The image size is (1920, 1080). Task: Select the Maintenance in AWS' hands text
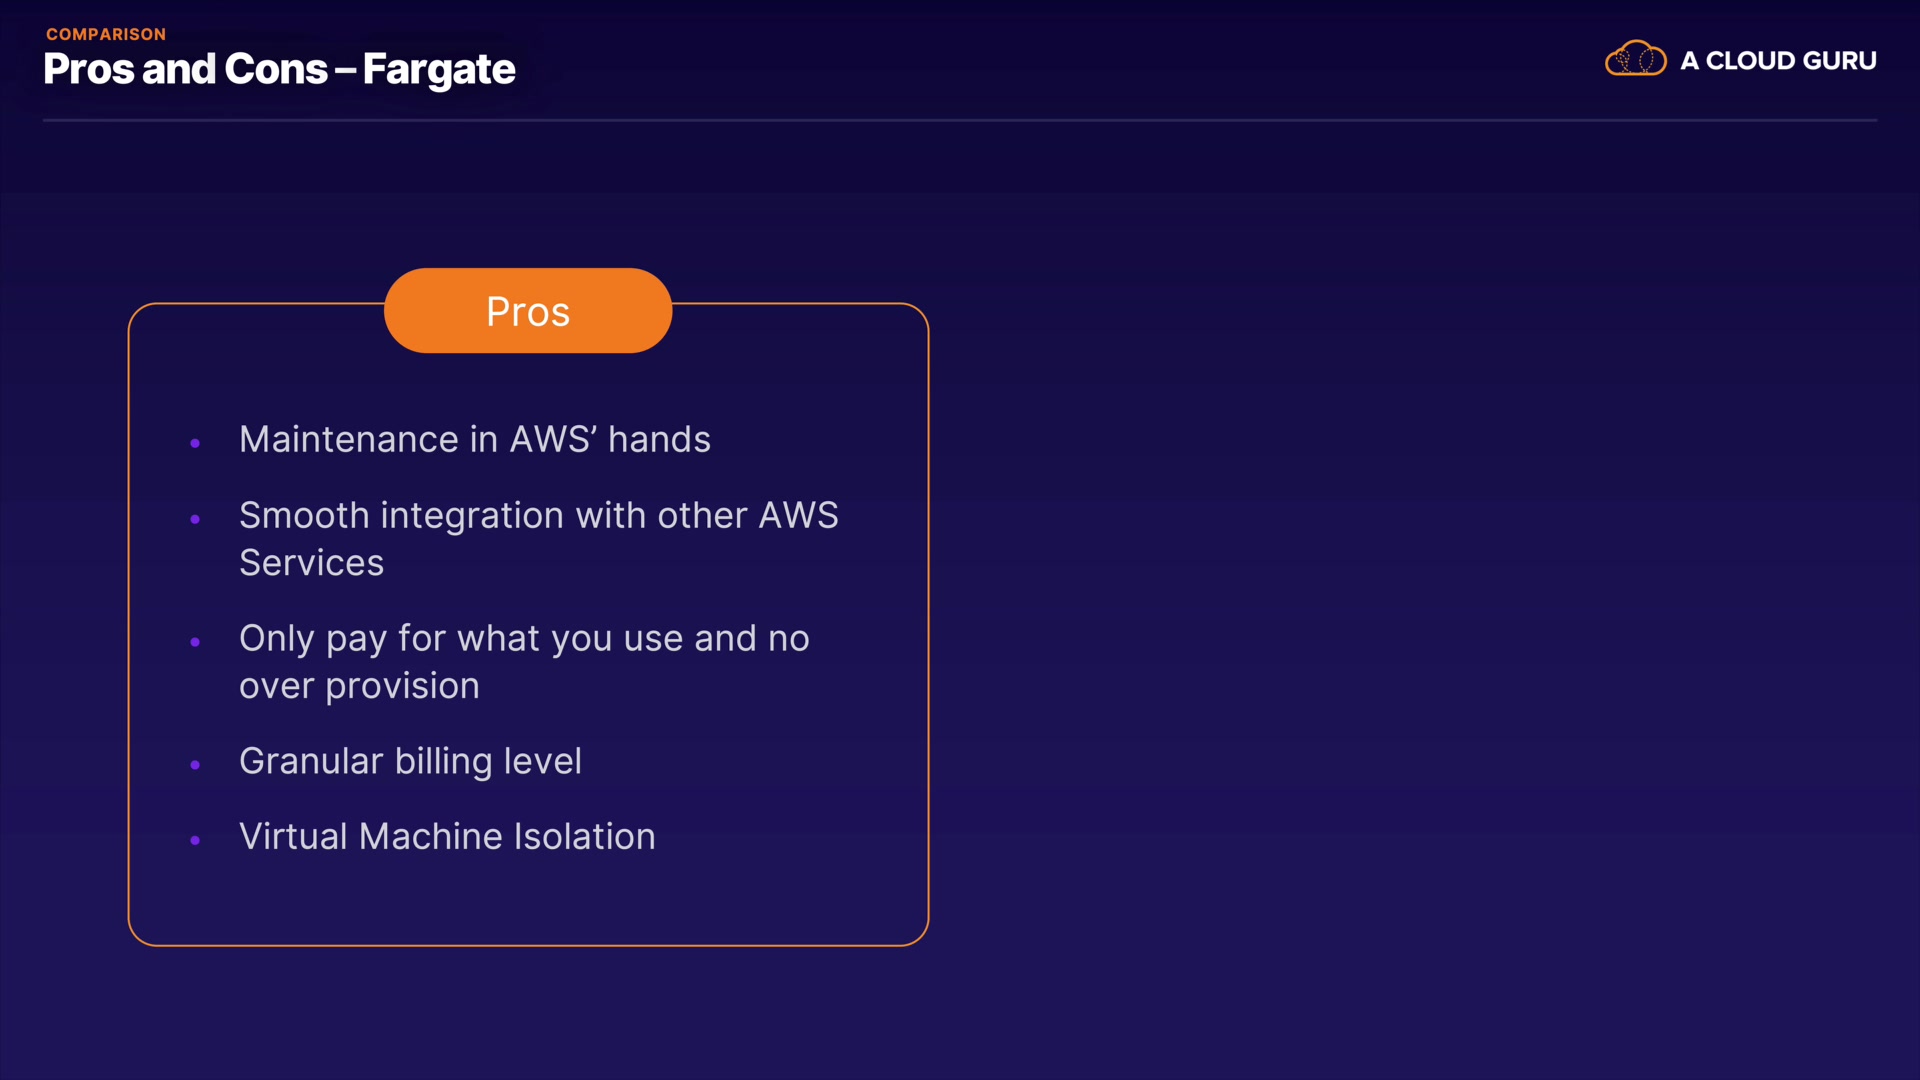click(x=474, y=440)
